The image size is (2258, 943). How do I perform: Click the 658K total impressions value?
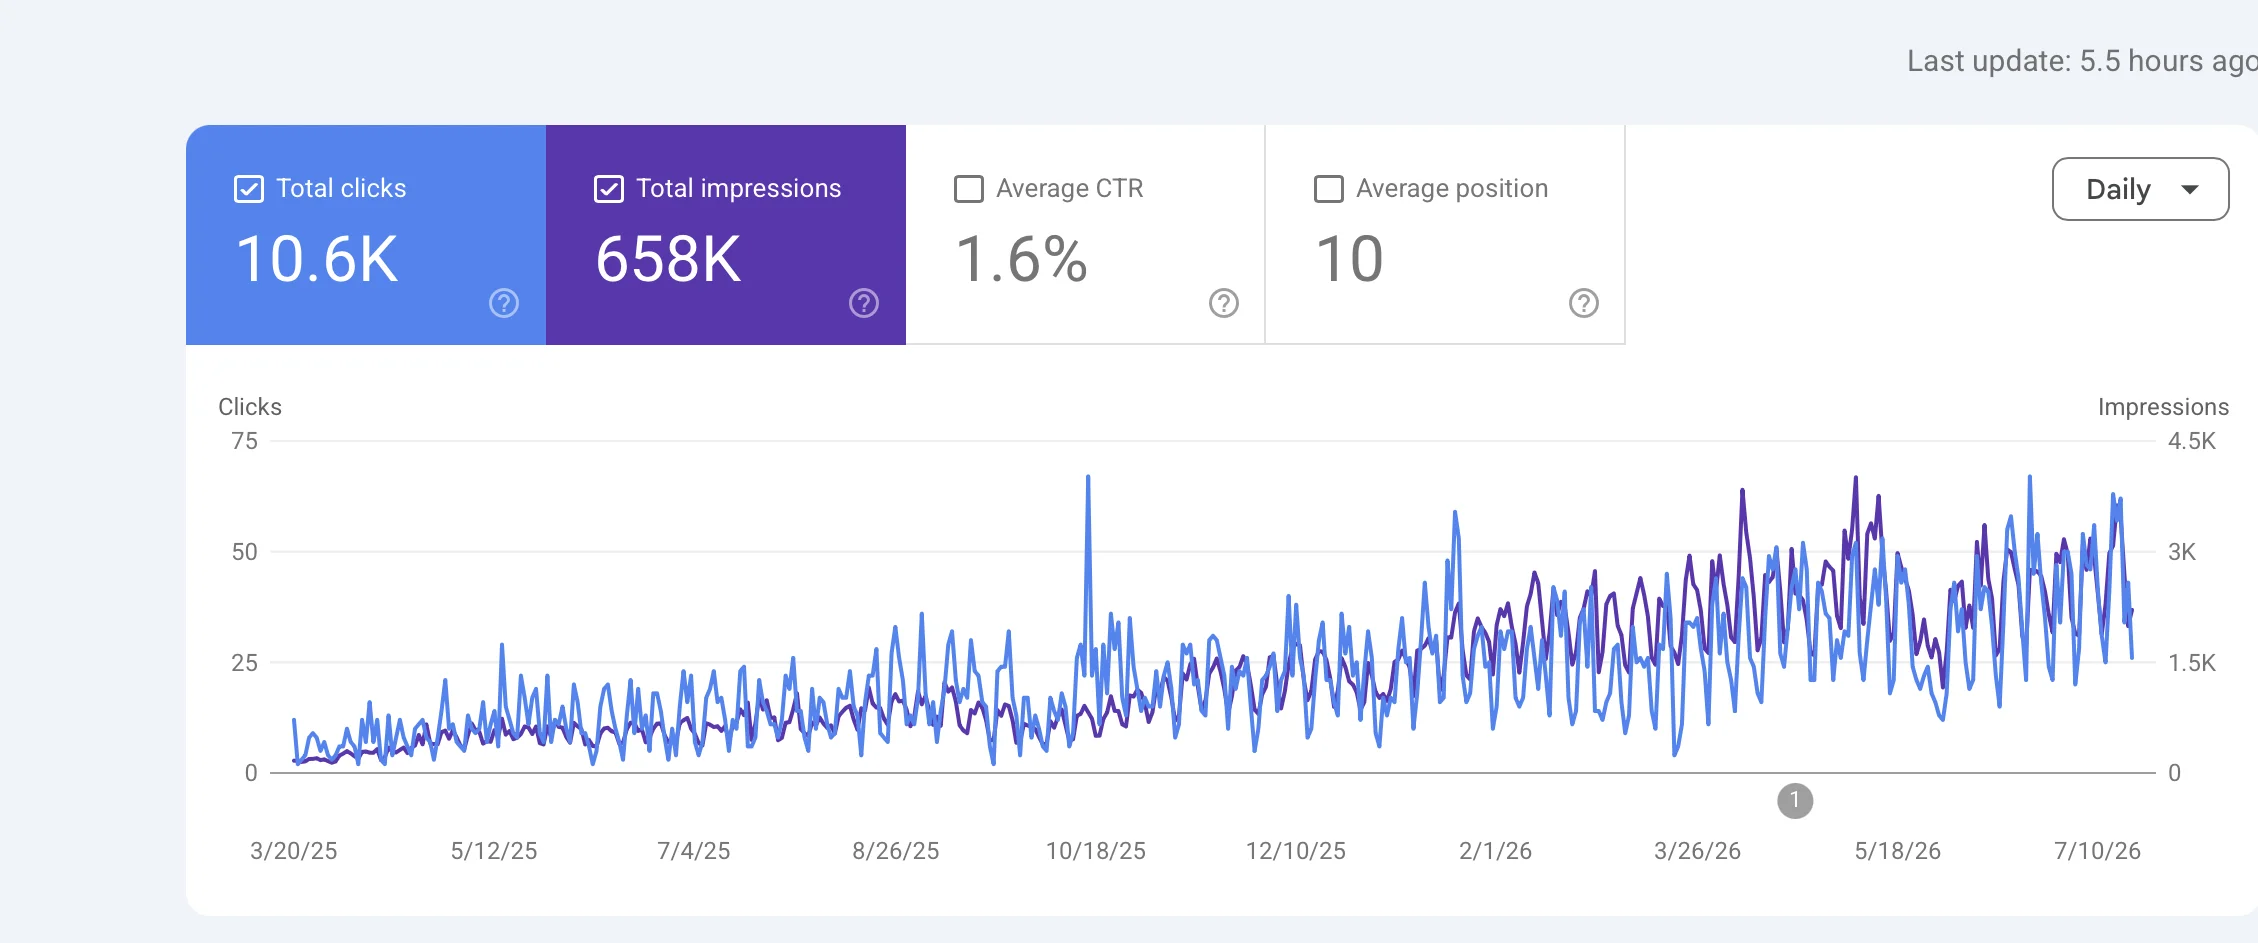[x=668, y=259]
